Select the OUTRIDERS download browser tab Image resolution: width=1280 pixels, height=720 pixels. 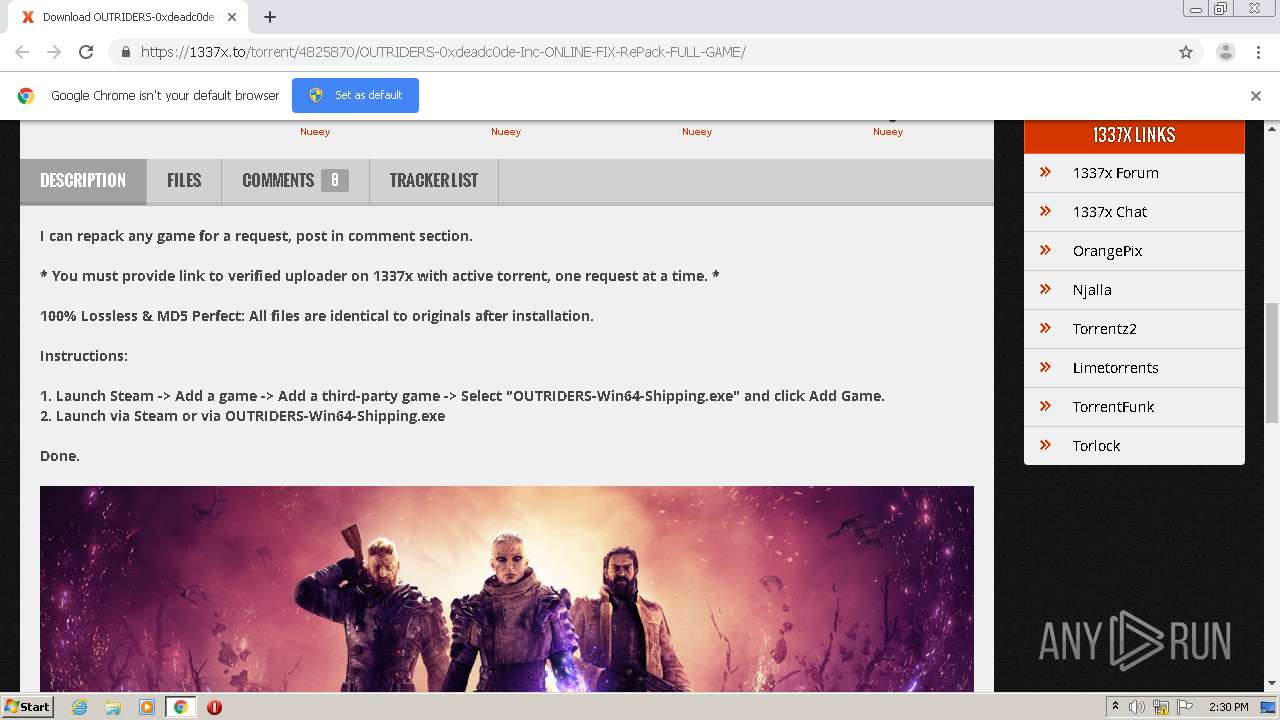pyautogui.click(x=128, y=17)
